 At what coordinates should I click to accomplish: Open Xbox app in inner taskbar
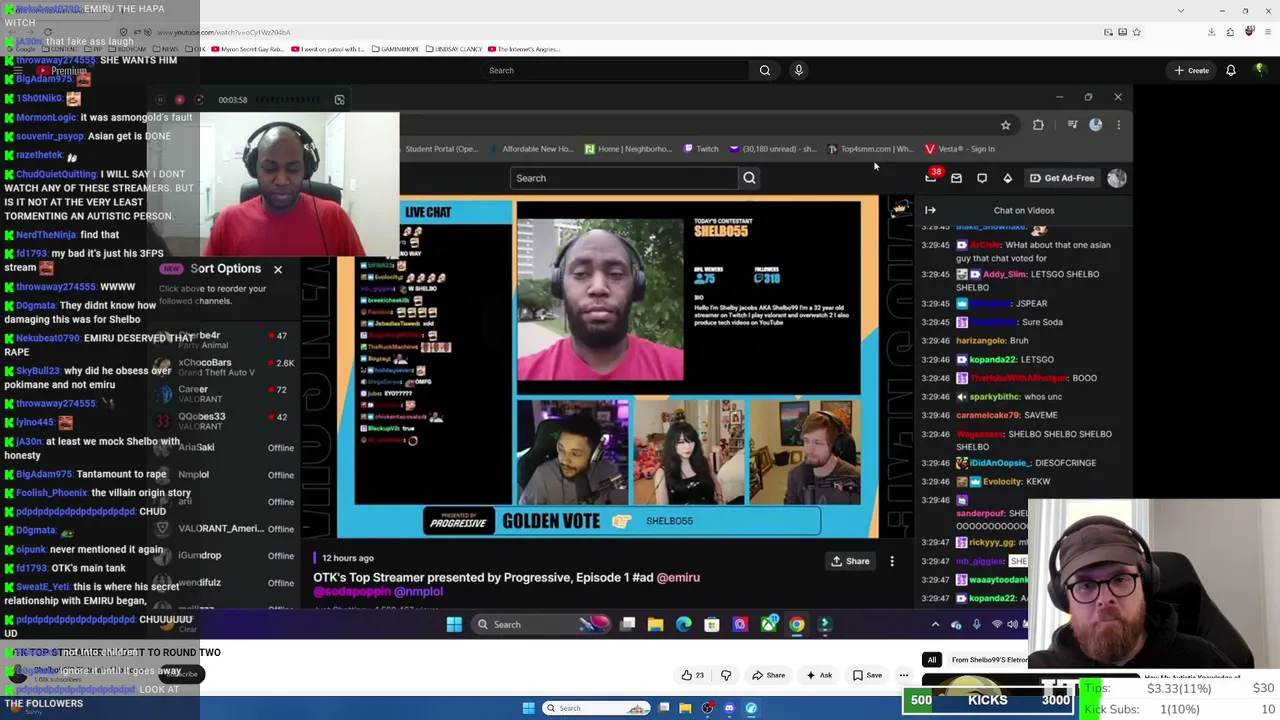coord(768,625)
